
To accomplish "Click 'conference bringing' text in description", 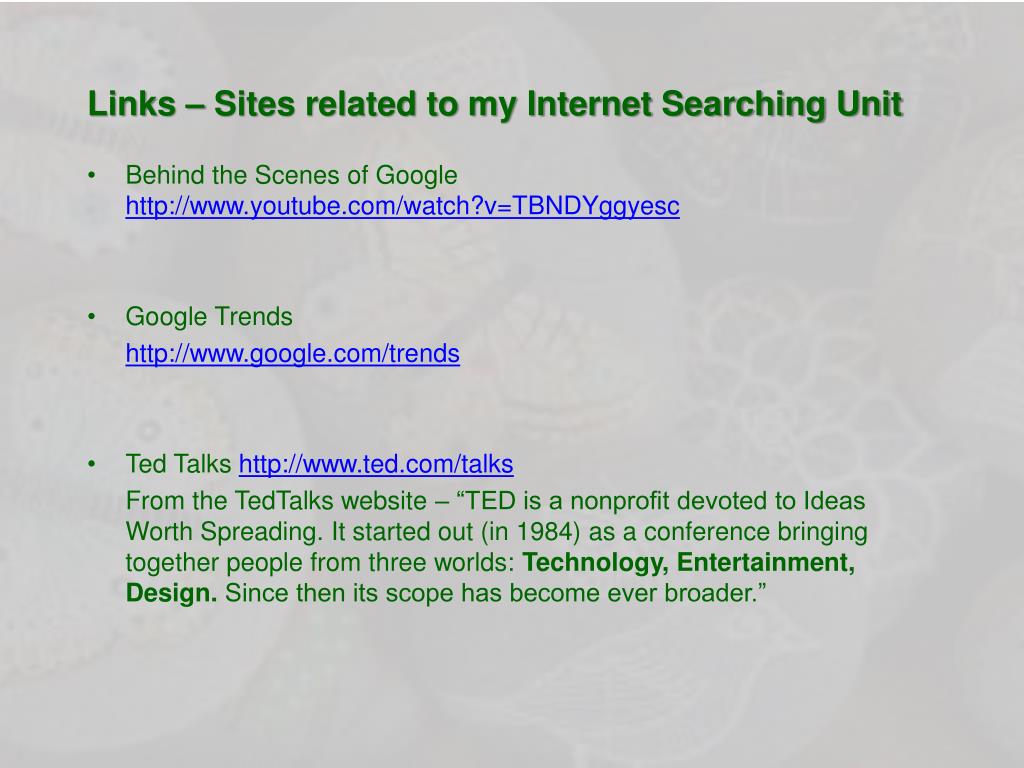I will point(756,532).
